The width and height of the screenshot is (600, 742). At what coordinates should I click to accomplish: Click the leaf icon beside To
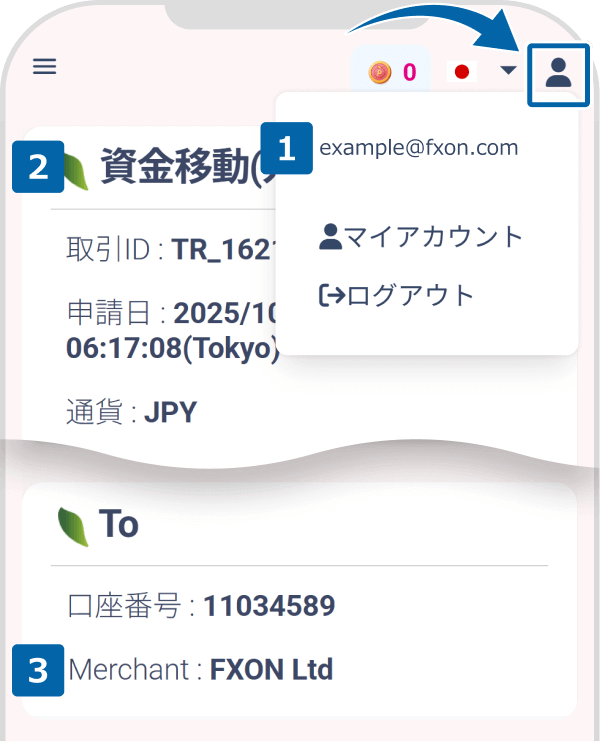click(73, 524)
